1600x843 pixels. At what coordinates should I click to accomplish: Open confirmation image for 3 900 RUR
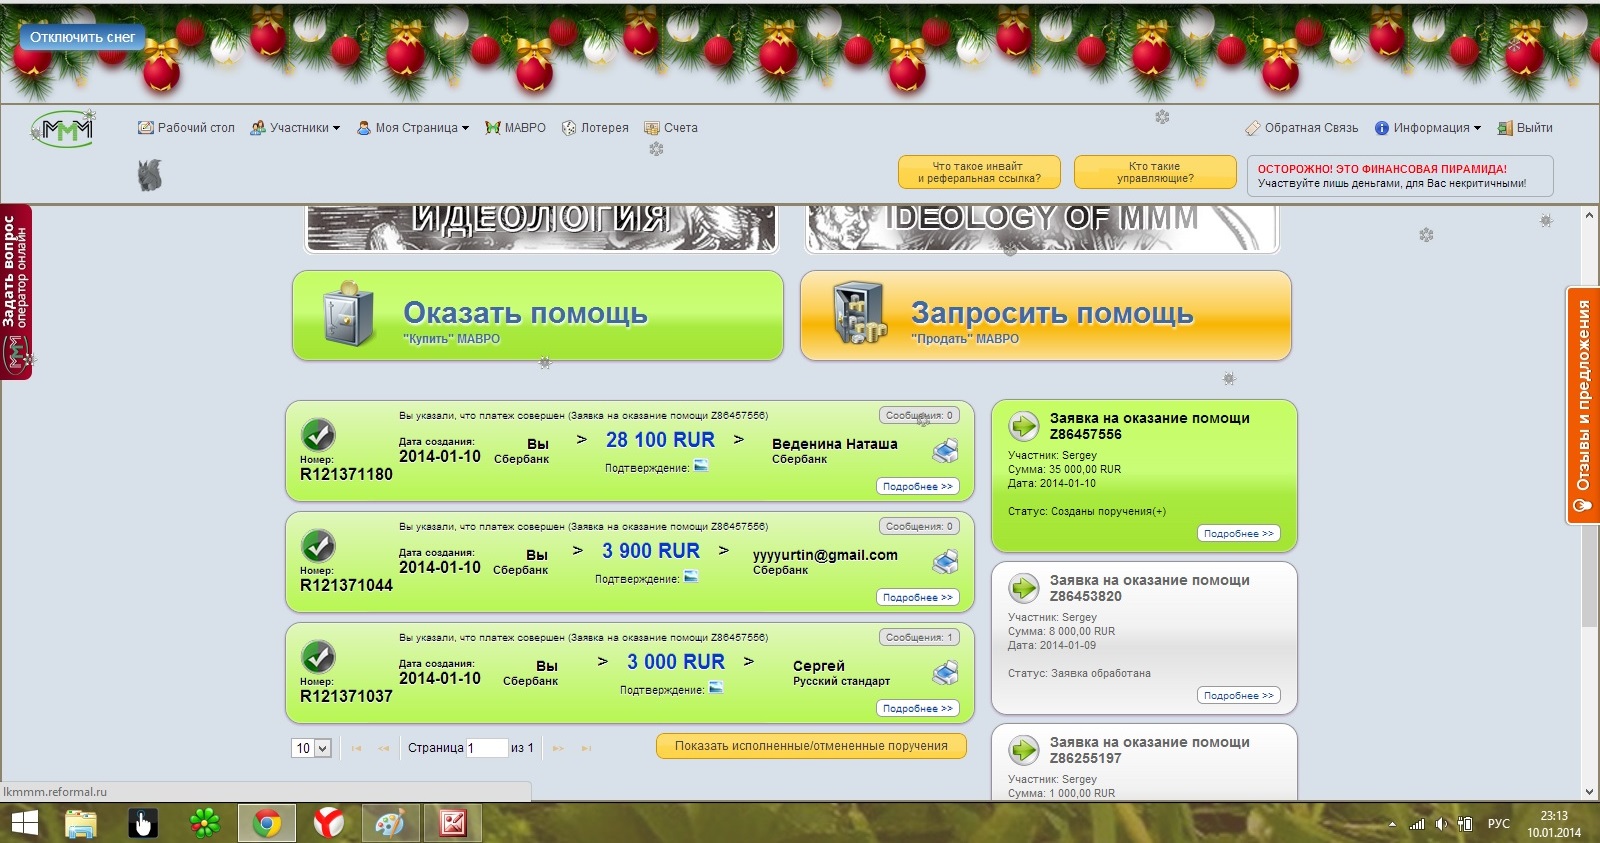coord(691,577)
